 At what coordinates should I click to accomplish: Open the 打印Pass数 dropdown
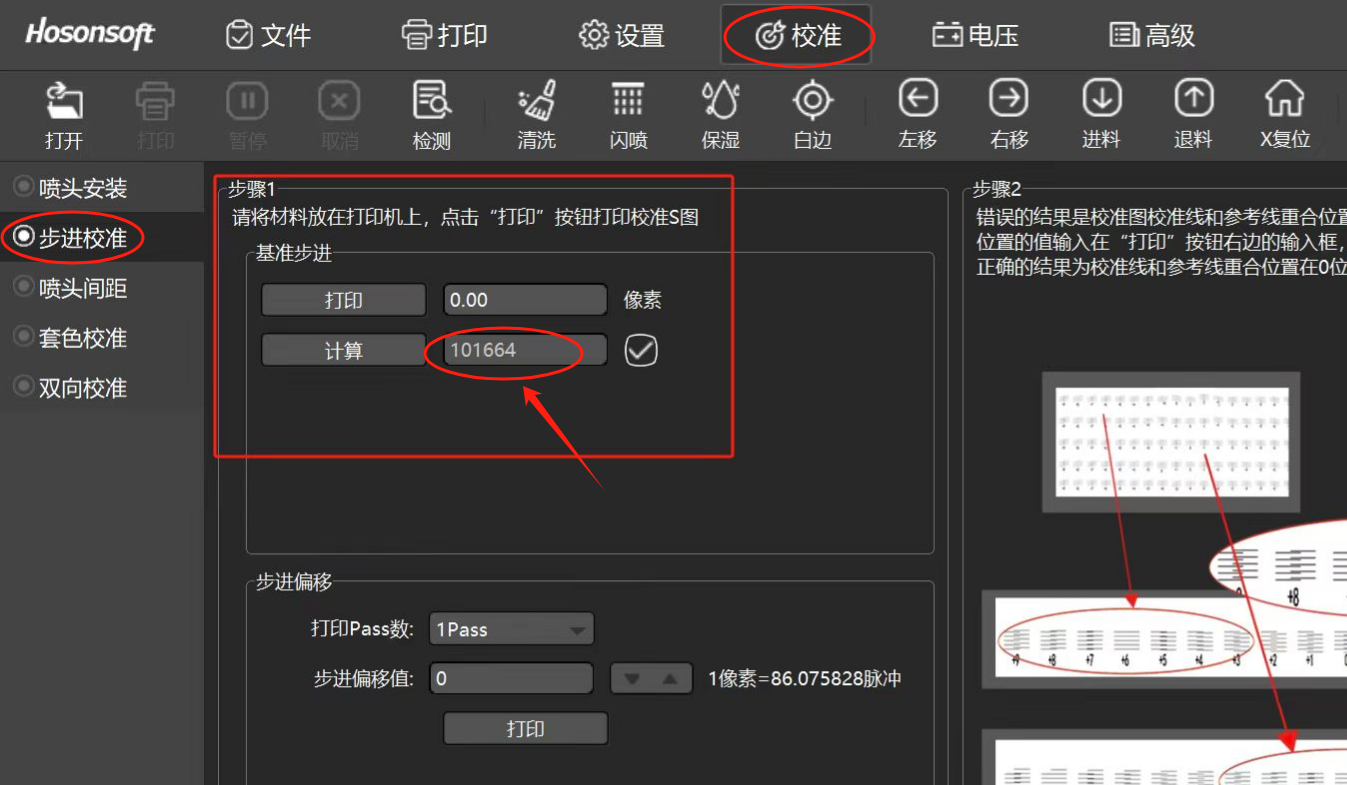click(511, 630)
